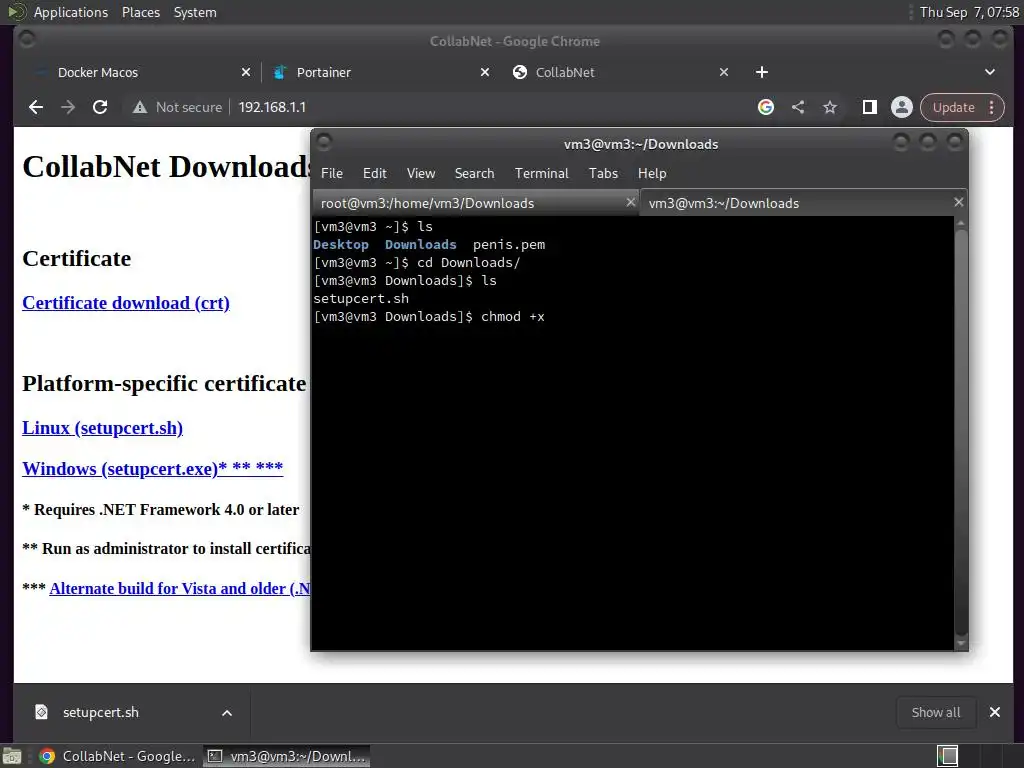Open a new Chrome tab
1024x768 pixels.
tap(762, 72)
